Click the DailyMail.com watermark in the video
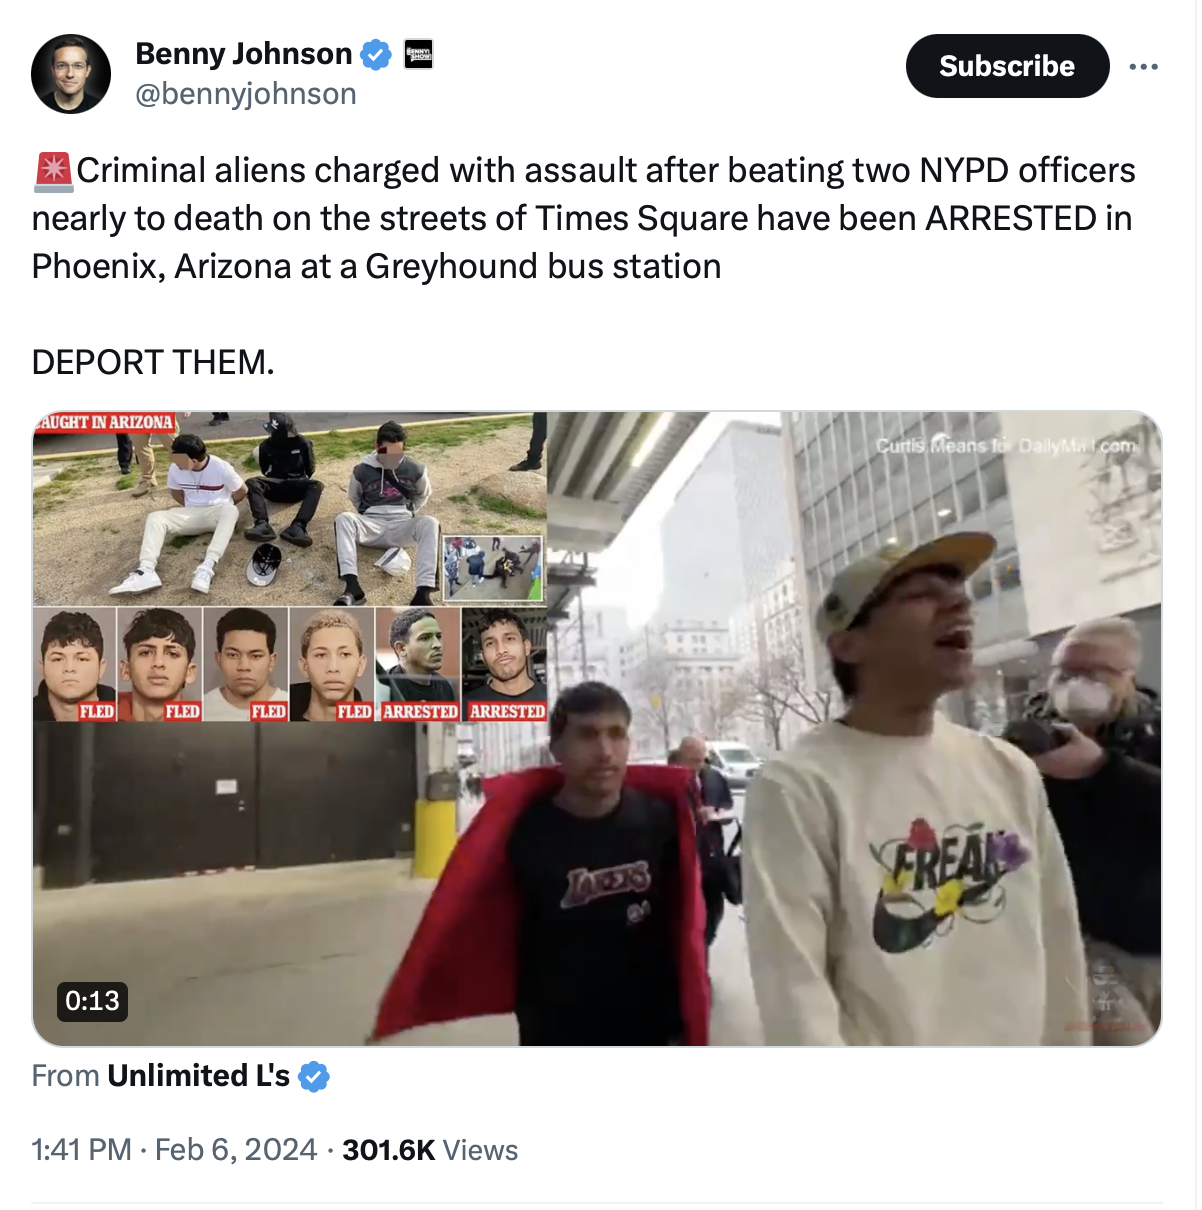Viewport: 1202px width, 1210px height. pyautogui.click(x=1006, y=445)
